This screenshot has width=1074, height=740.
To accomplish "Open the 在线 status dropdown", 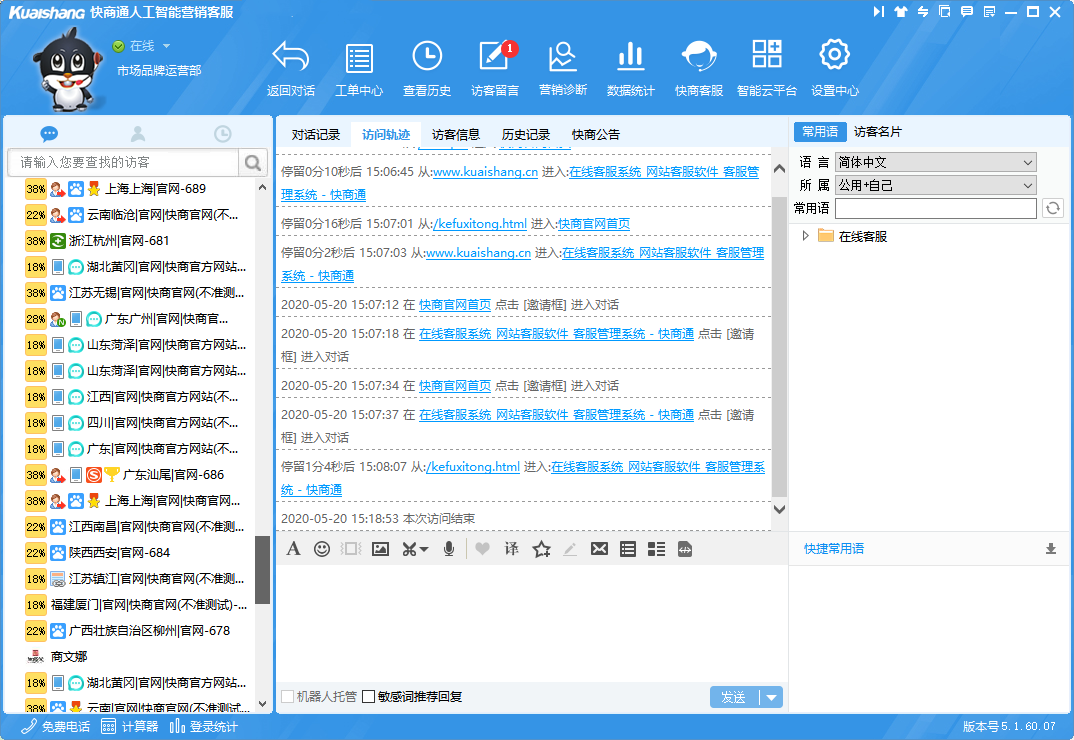I will 166,46.
